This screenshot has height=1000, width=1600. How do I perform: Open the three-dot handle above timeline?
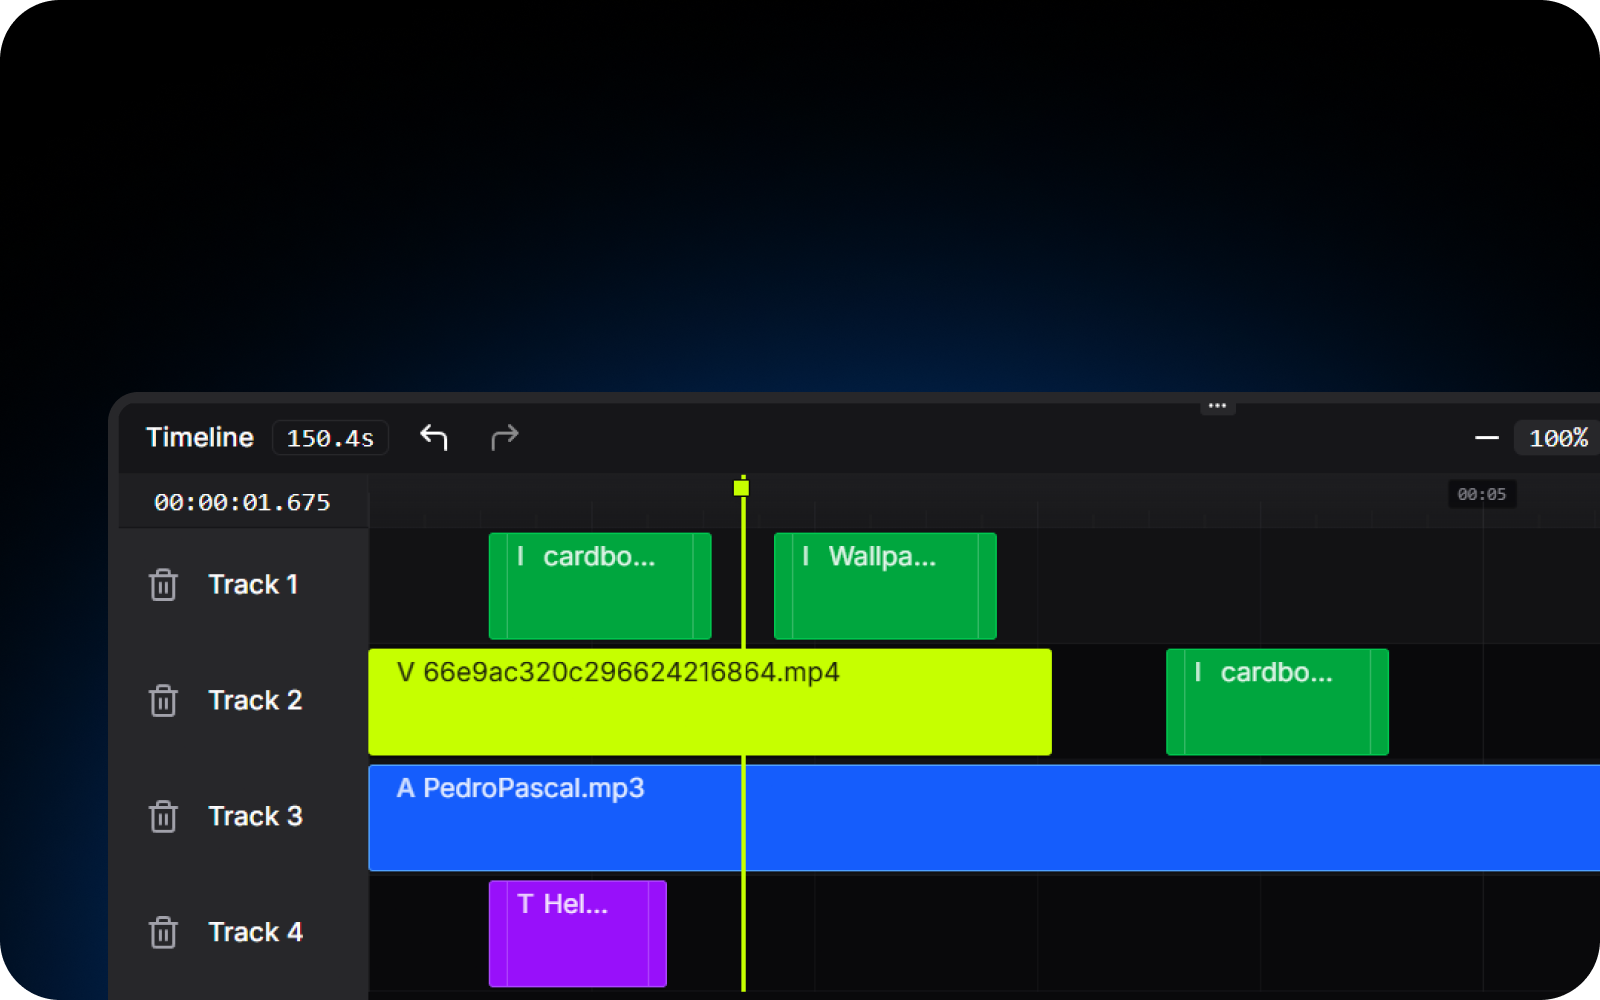tap(1217, 406)
